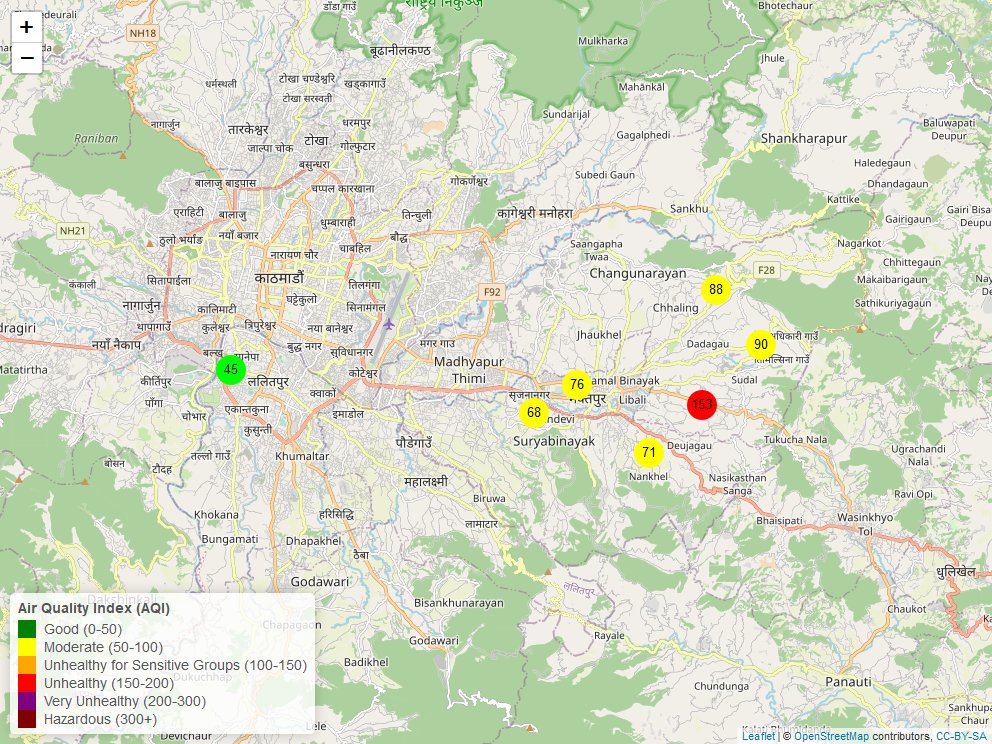
Task: Click 'Unhealthy for Sensitive Groups (100-150)' label
Action: tap(175, 665)
